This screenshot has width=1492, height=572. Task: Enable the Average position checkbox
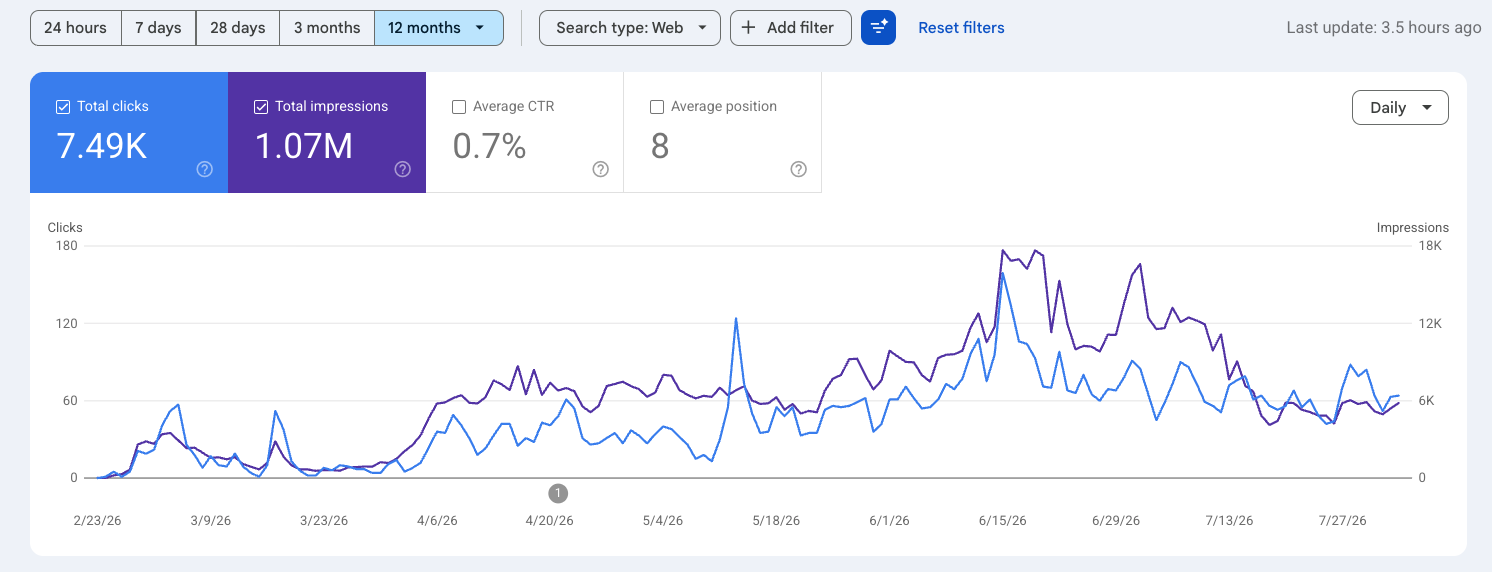[657, 106]
